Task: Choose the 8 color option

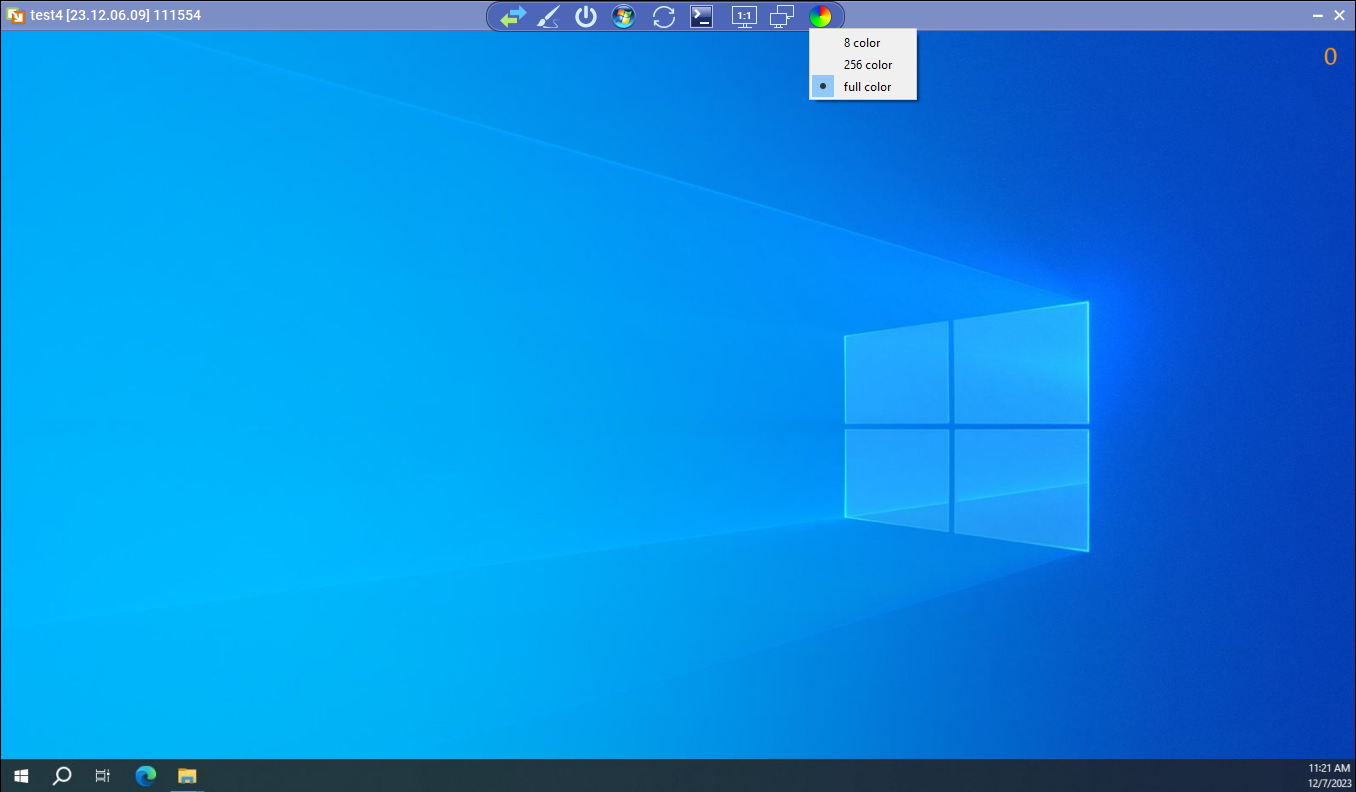Action: pos(863,43)
